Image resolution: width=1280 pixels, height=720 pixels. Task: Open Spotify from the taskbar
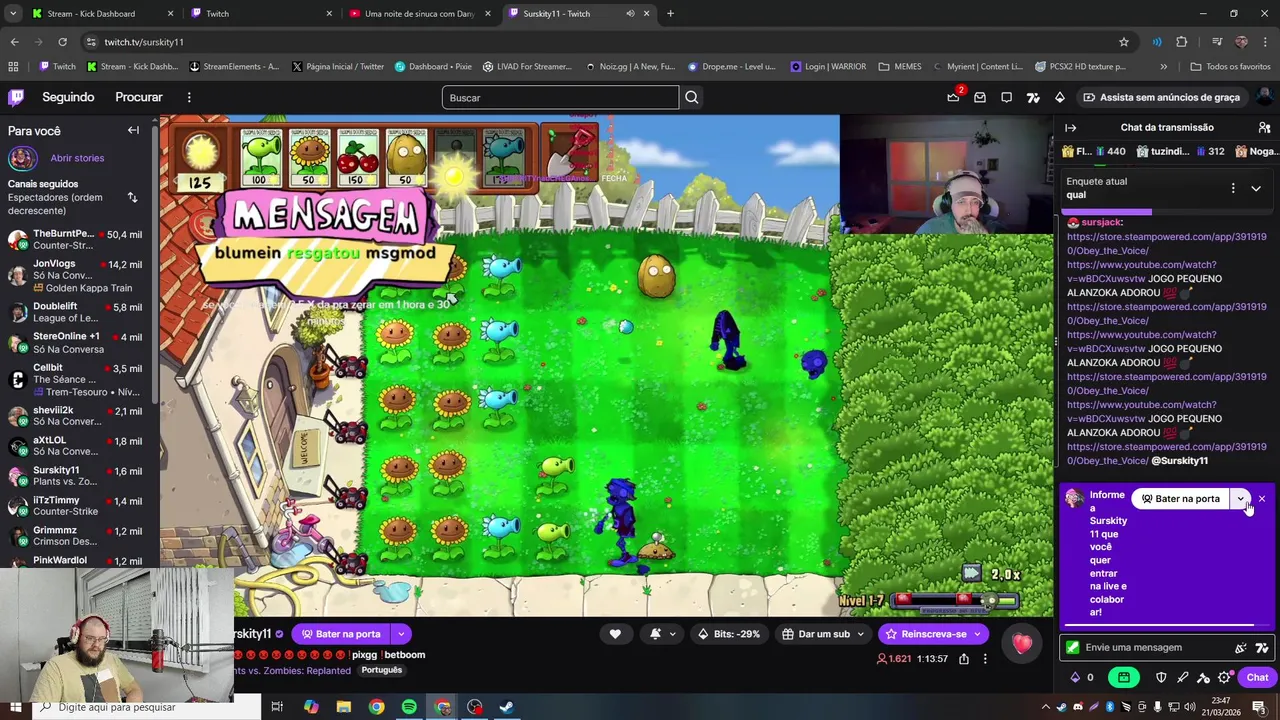pyautogui.click(x=409, y=707)
